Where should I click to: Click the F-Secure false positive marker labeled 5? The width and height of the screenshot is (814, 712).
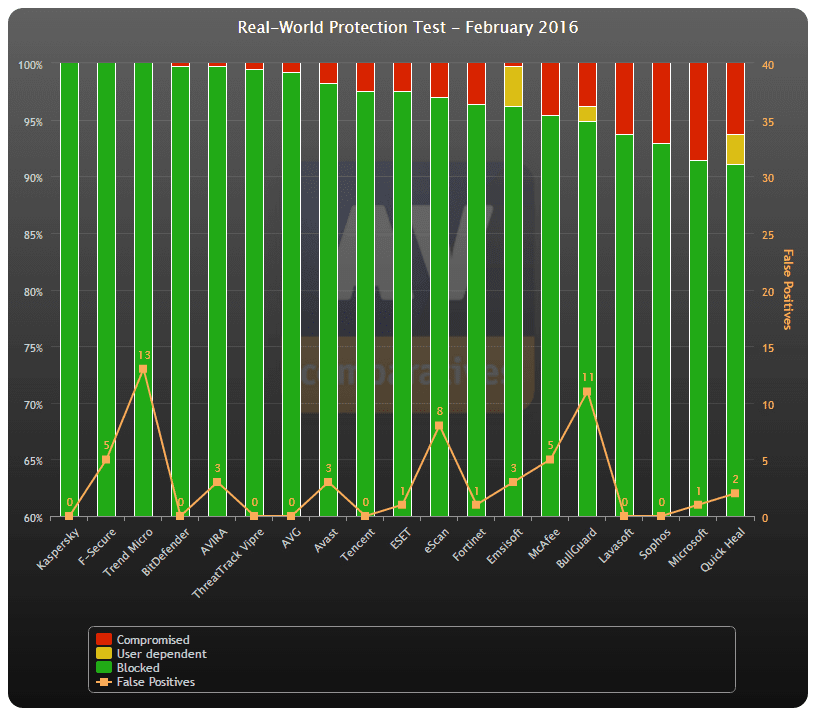click(106, 460)
